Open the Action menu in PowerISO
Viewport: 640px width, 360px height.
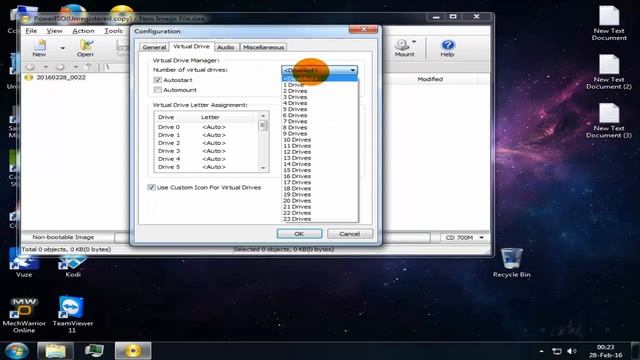(83, 31)
